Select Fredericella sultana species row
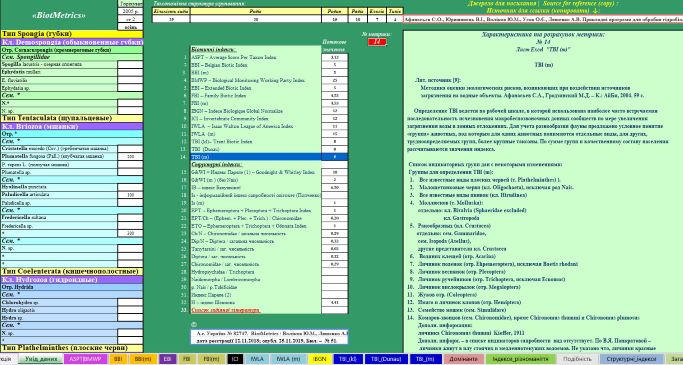The image size is (683, 365). point(59,217)
